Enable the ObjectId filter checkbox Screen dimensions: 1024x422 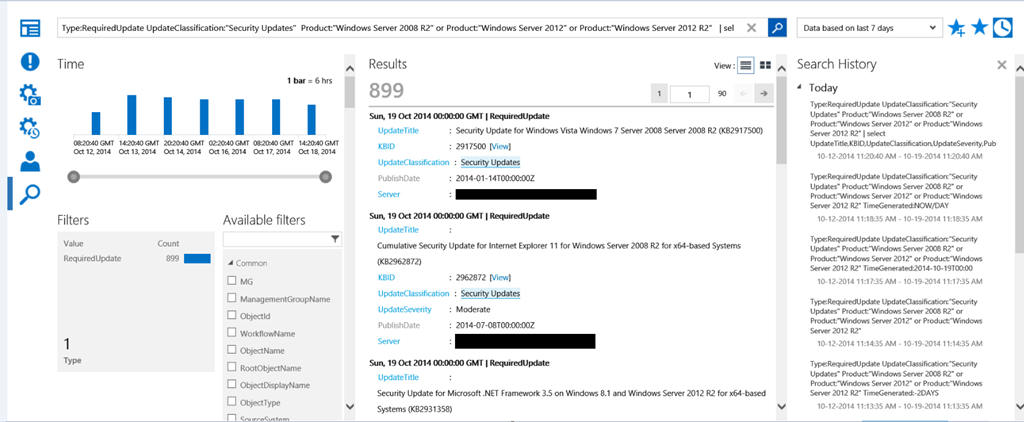click(x=232, y=316)
